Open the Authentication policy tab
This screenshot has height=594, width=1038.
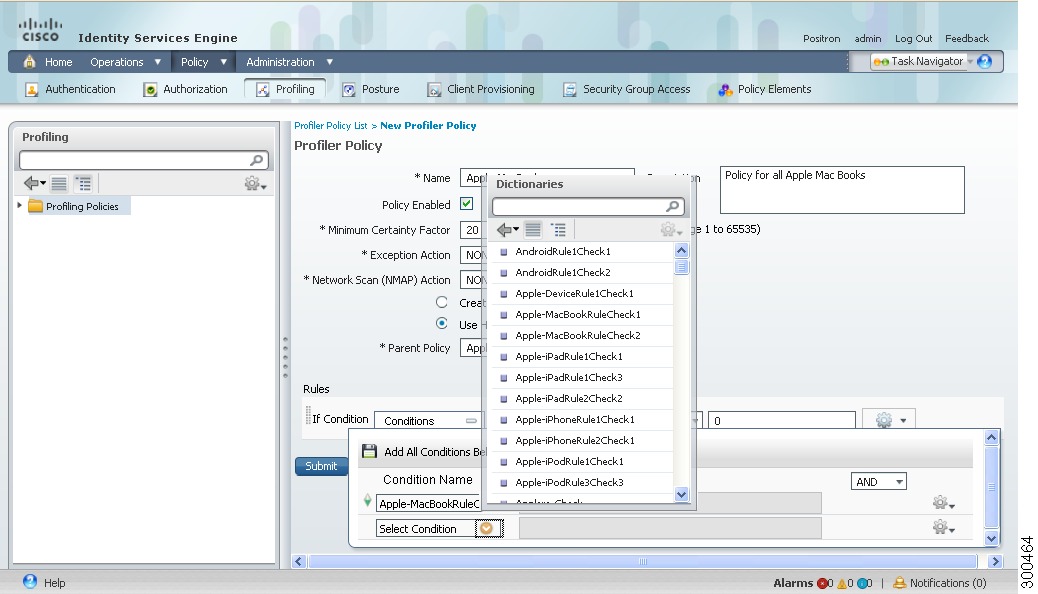point(70,89)
